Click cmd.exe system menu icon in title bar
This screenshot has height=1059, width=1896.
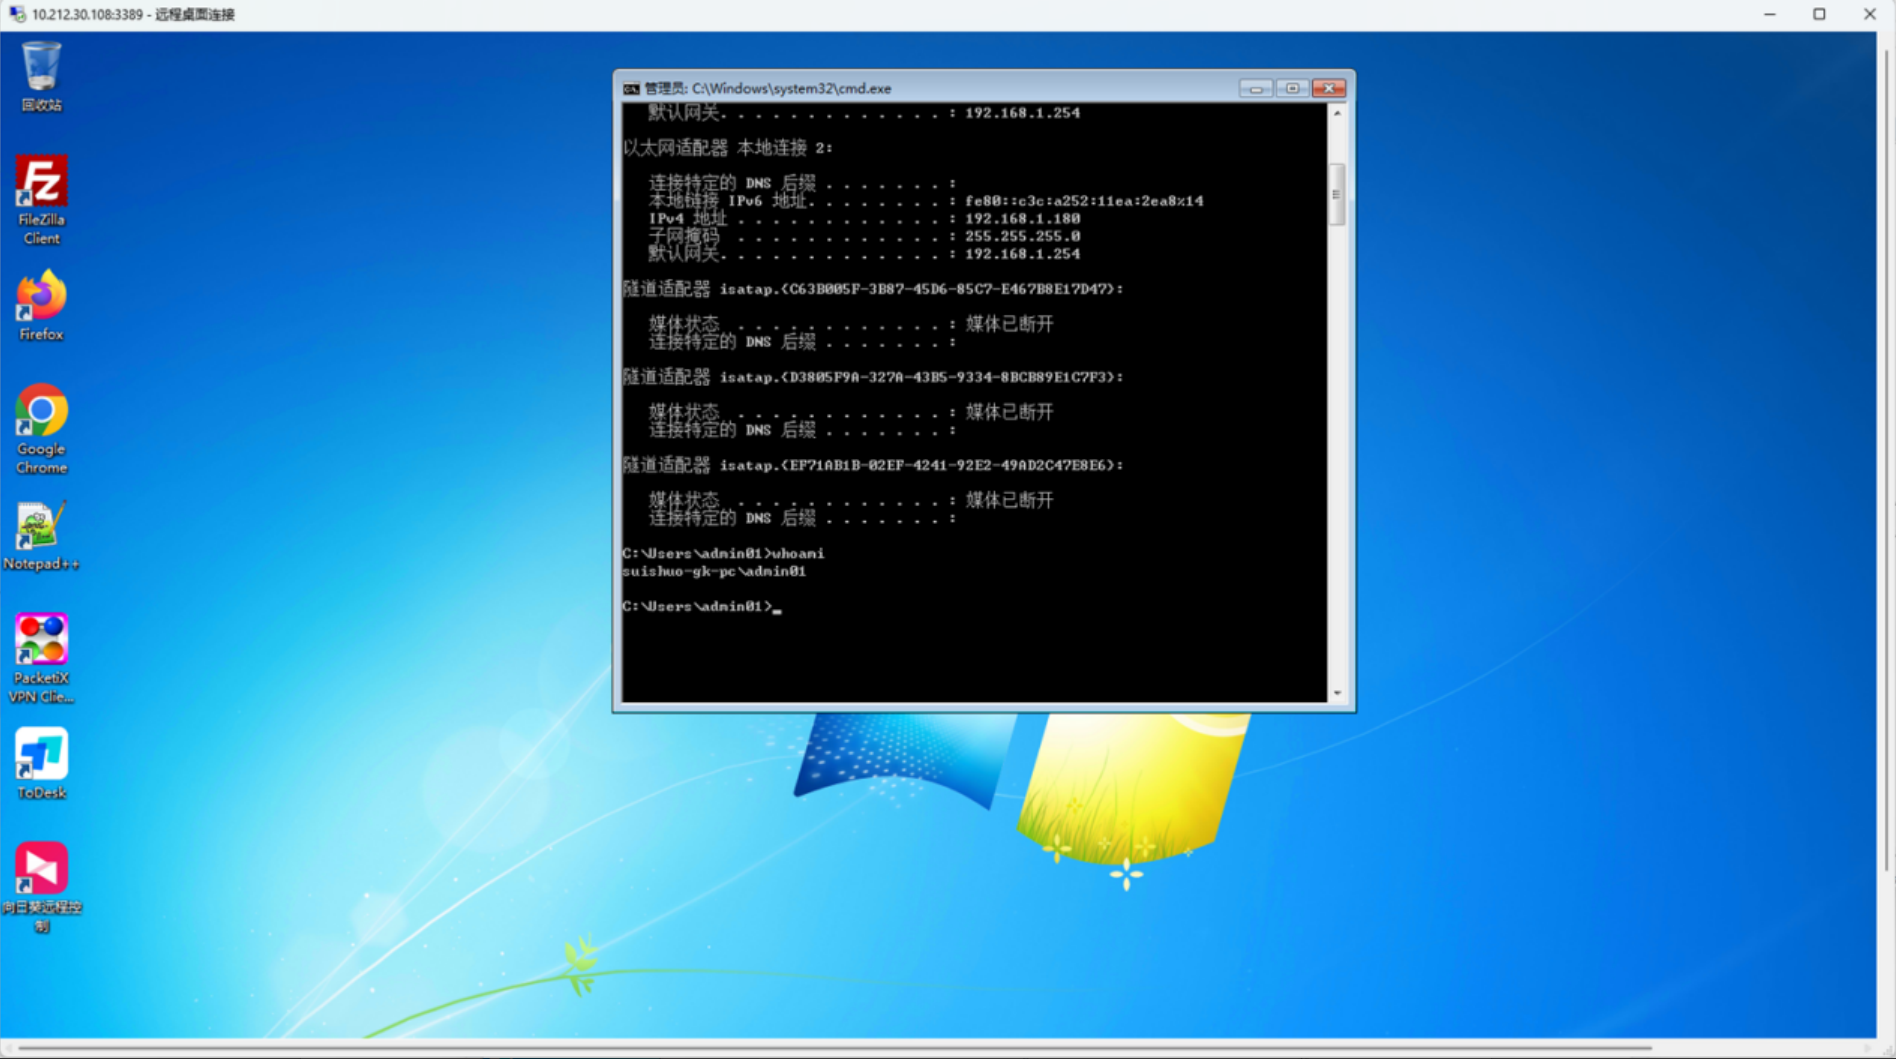pos(631,89)
